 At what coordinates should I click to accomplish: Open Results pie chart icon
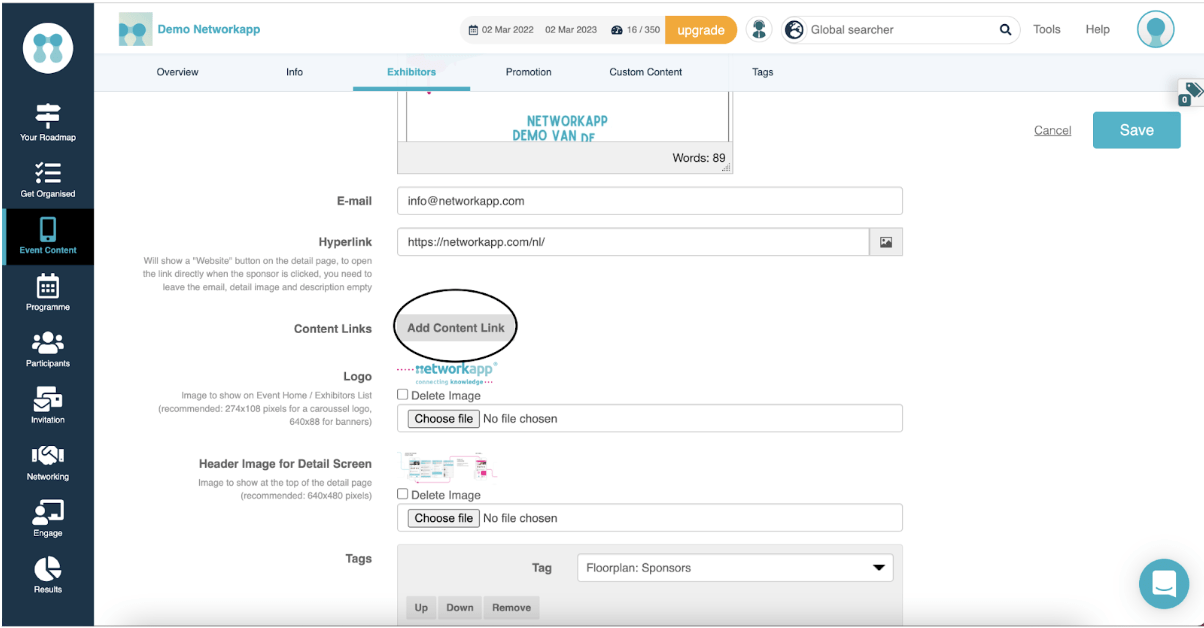tap(48, 569)
